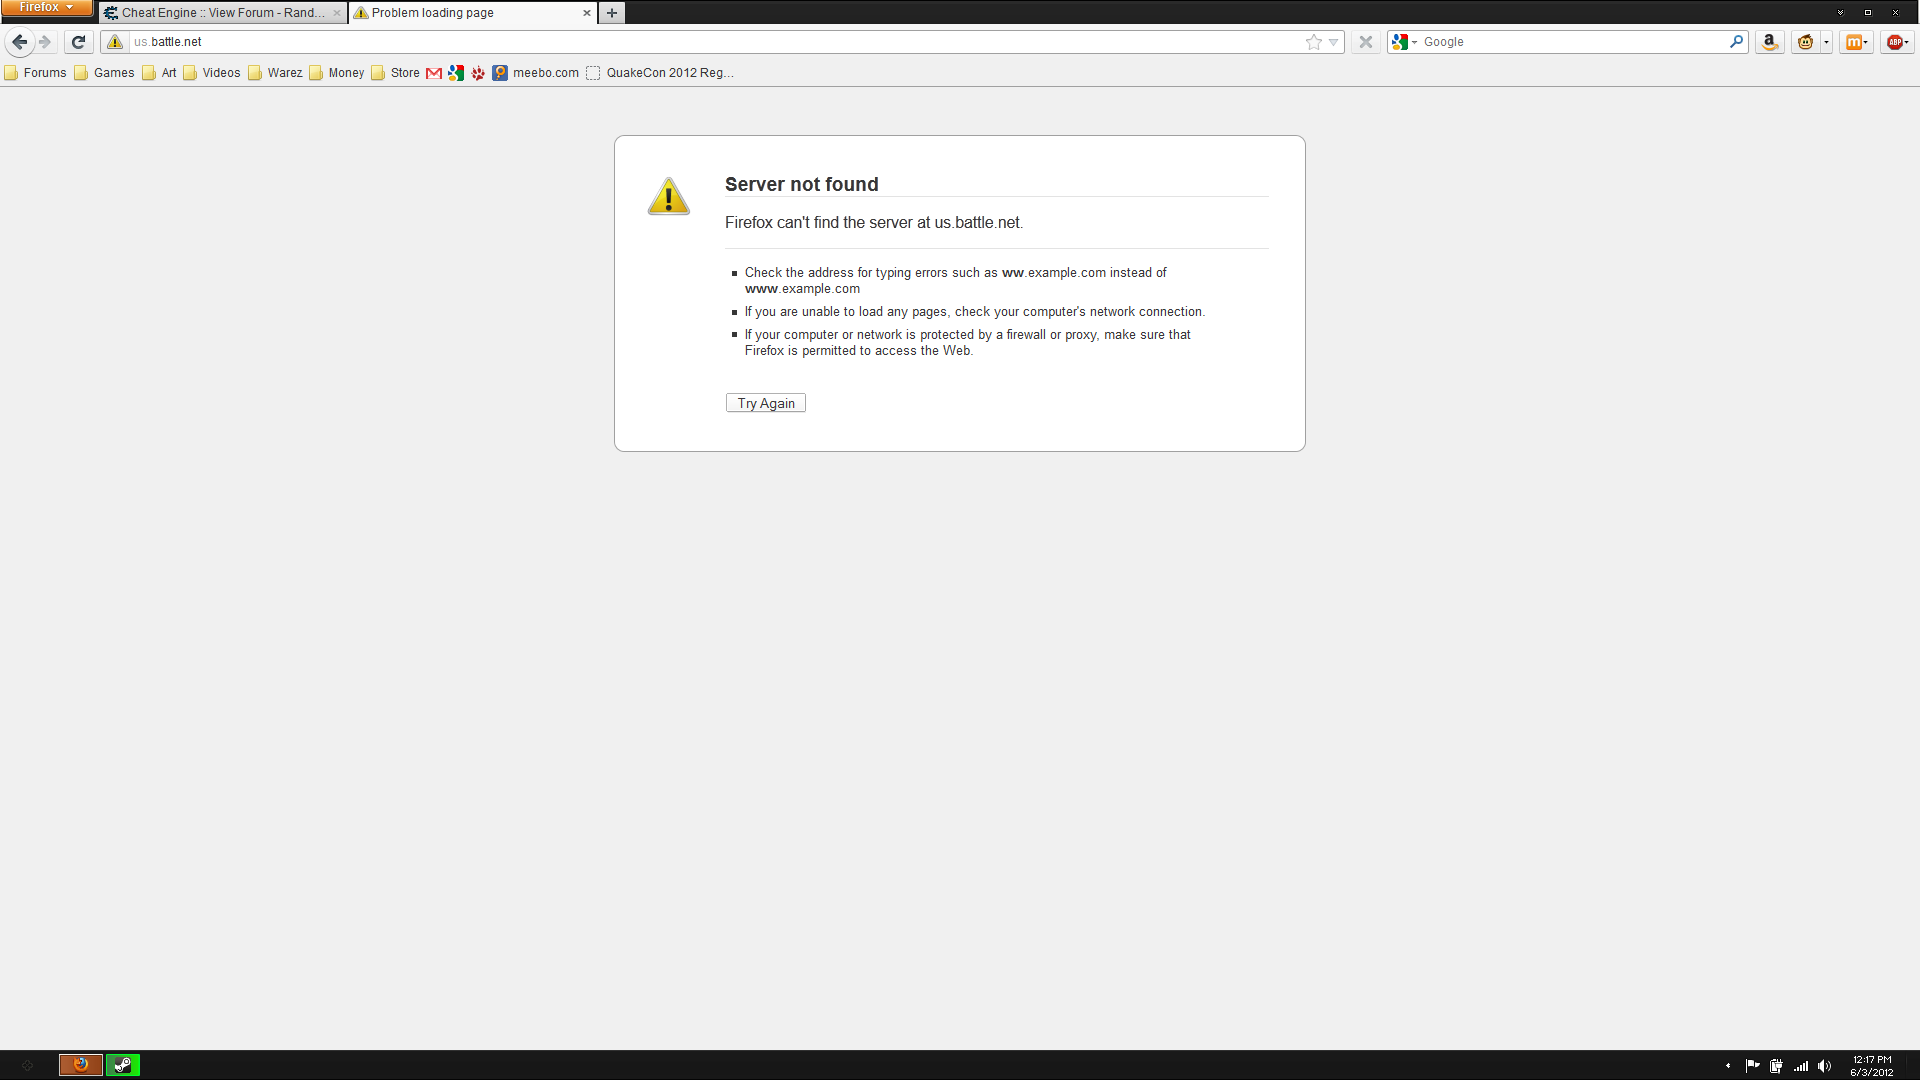Bookmark this page with the star icon
The width and height of the screenshot is (1920, 1080).
point(1314,42)
